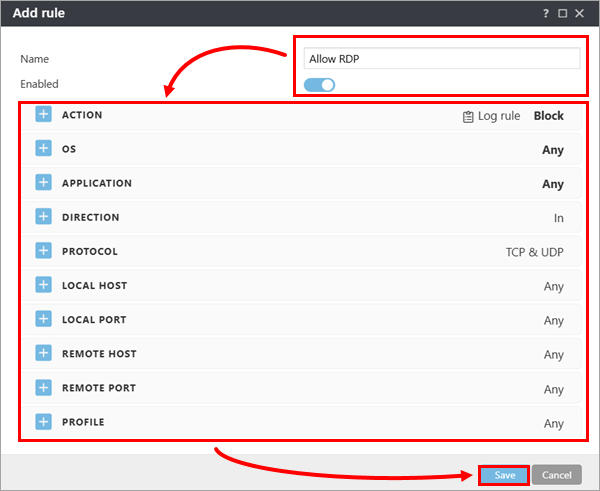Expand the ACTION section plus icon
600x491 pixels.
click(x=43, y=115)
